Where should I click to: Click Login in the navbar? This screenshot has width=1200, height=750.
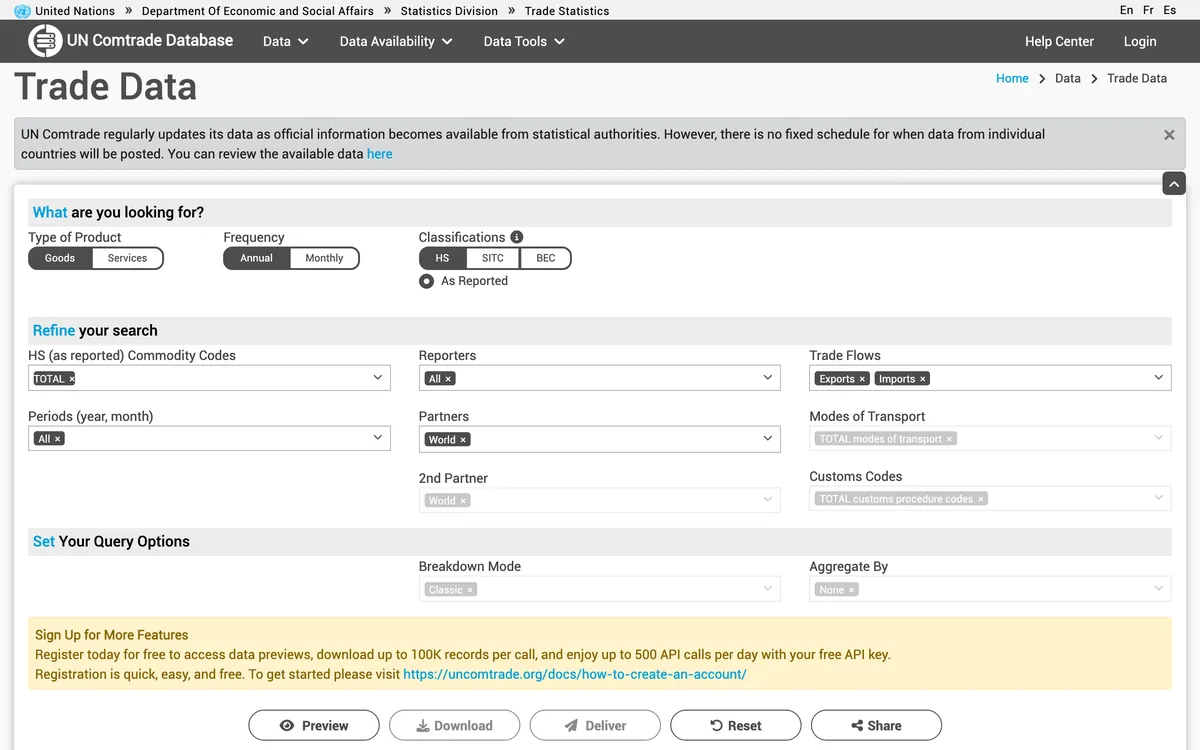1140,41
